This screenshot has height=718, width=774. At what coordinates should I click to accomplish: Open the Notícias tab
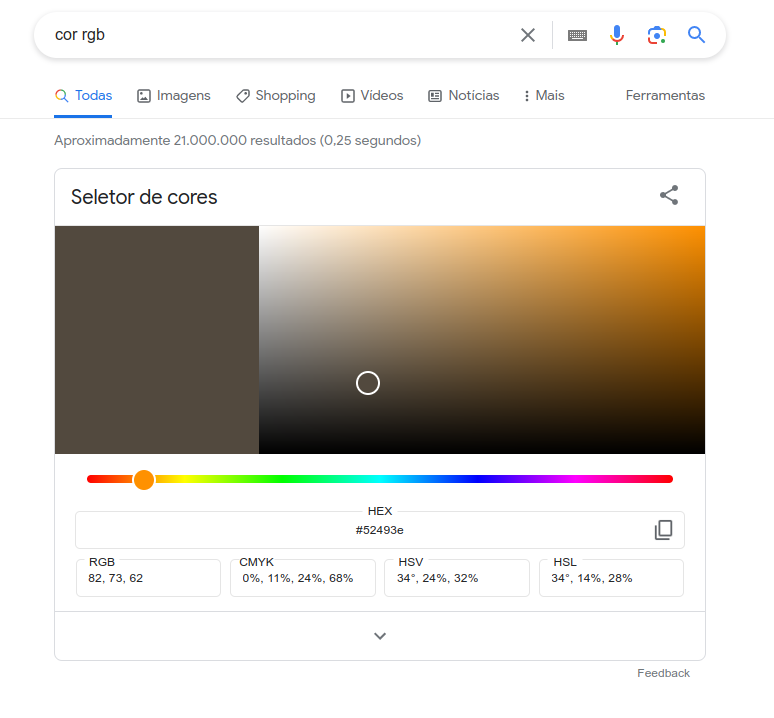[x=464, y=95]
